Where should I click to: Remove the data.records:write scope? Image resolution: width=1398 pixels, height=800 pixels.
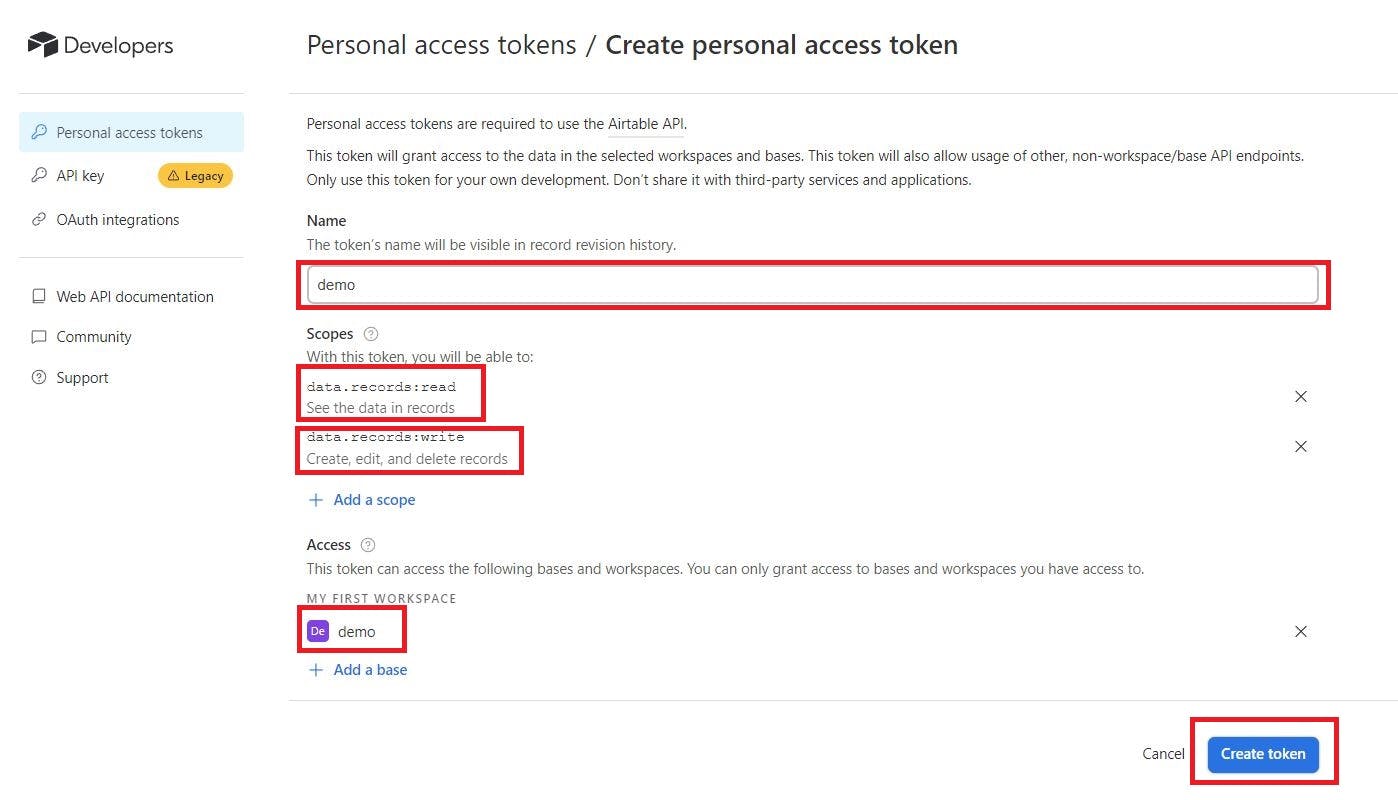pyautogui.click(x=1301, y=447)
